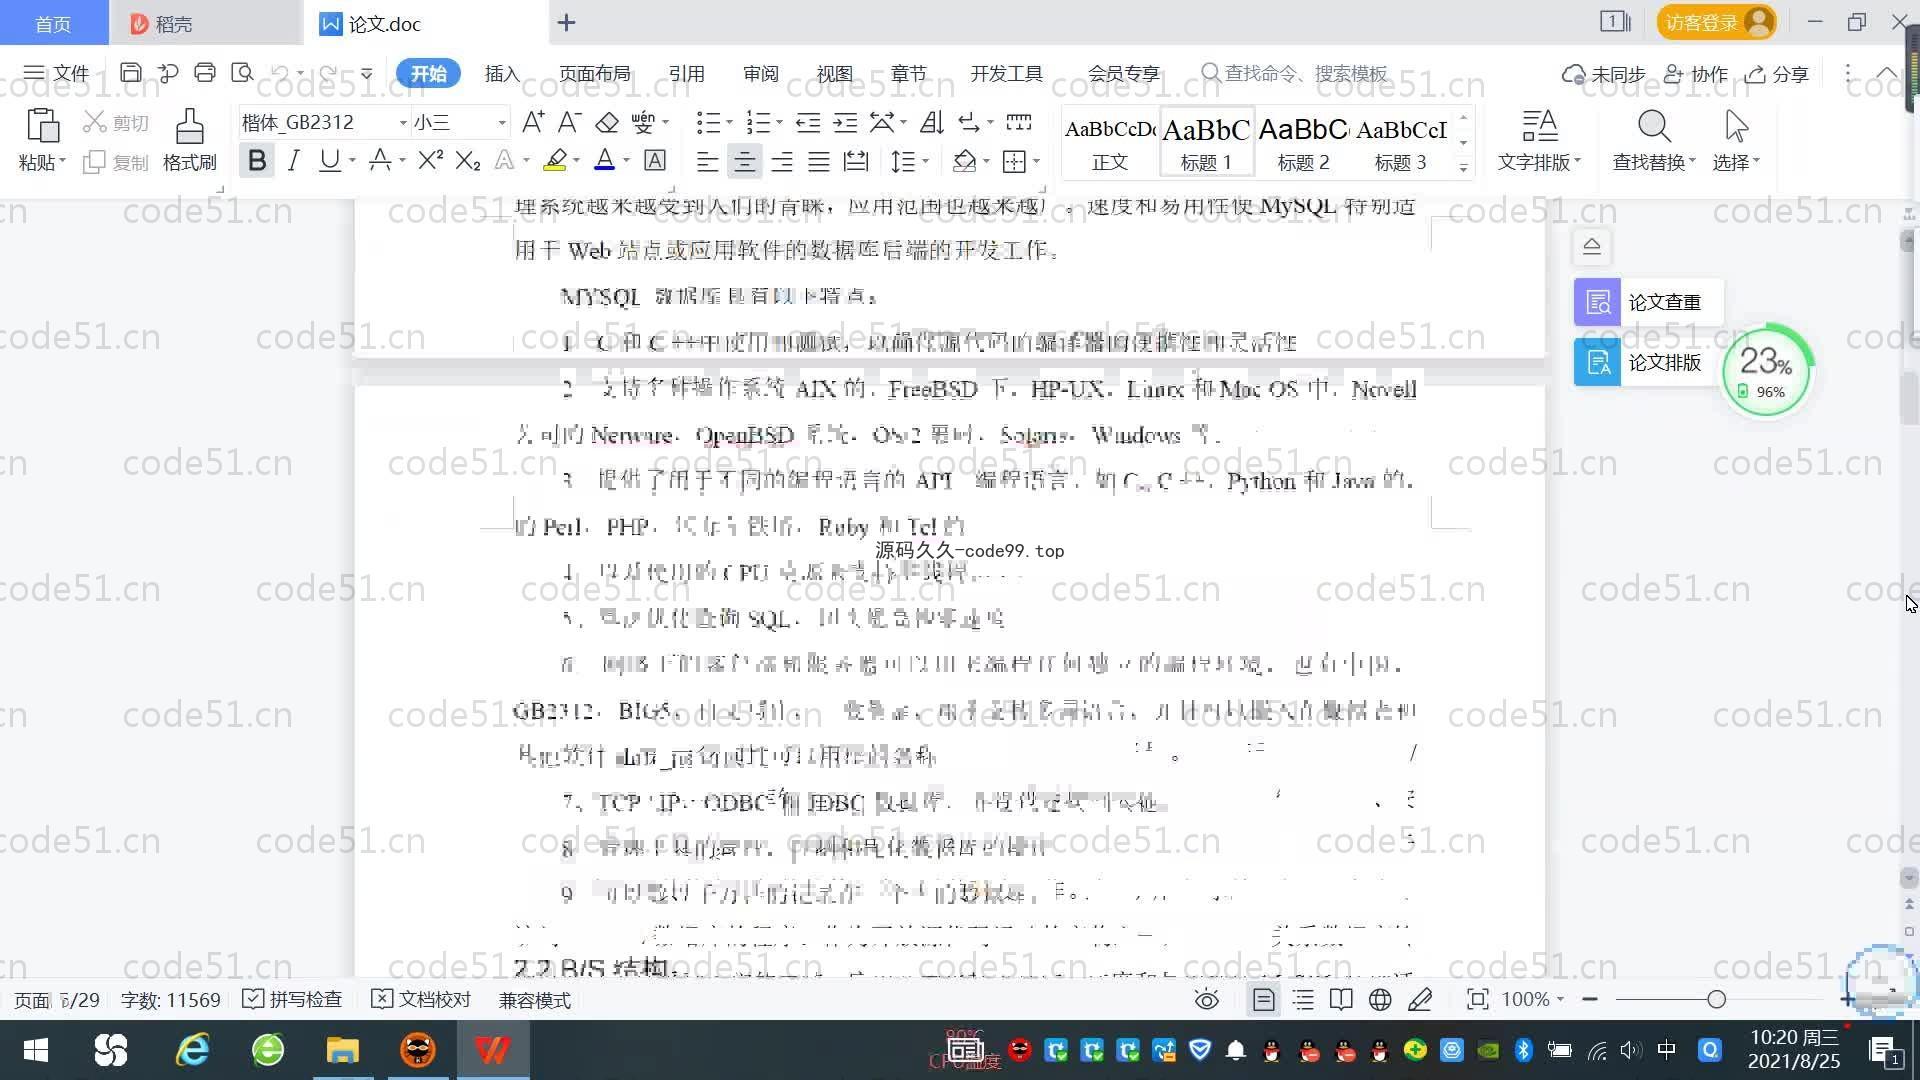Screen dimensions: 1920x1080
Task: Toggle bulleted list formatting
Action: pos(708,123)
